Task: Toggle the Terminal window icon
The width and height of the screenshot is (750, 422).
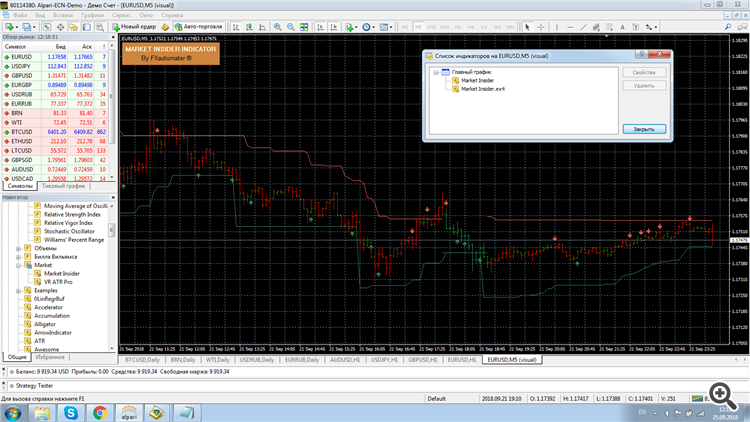Action: pyautogui.click(x=87, y=27)
